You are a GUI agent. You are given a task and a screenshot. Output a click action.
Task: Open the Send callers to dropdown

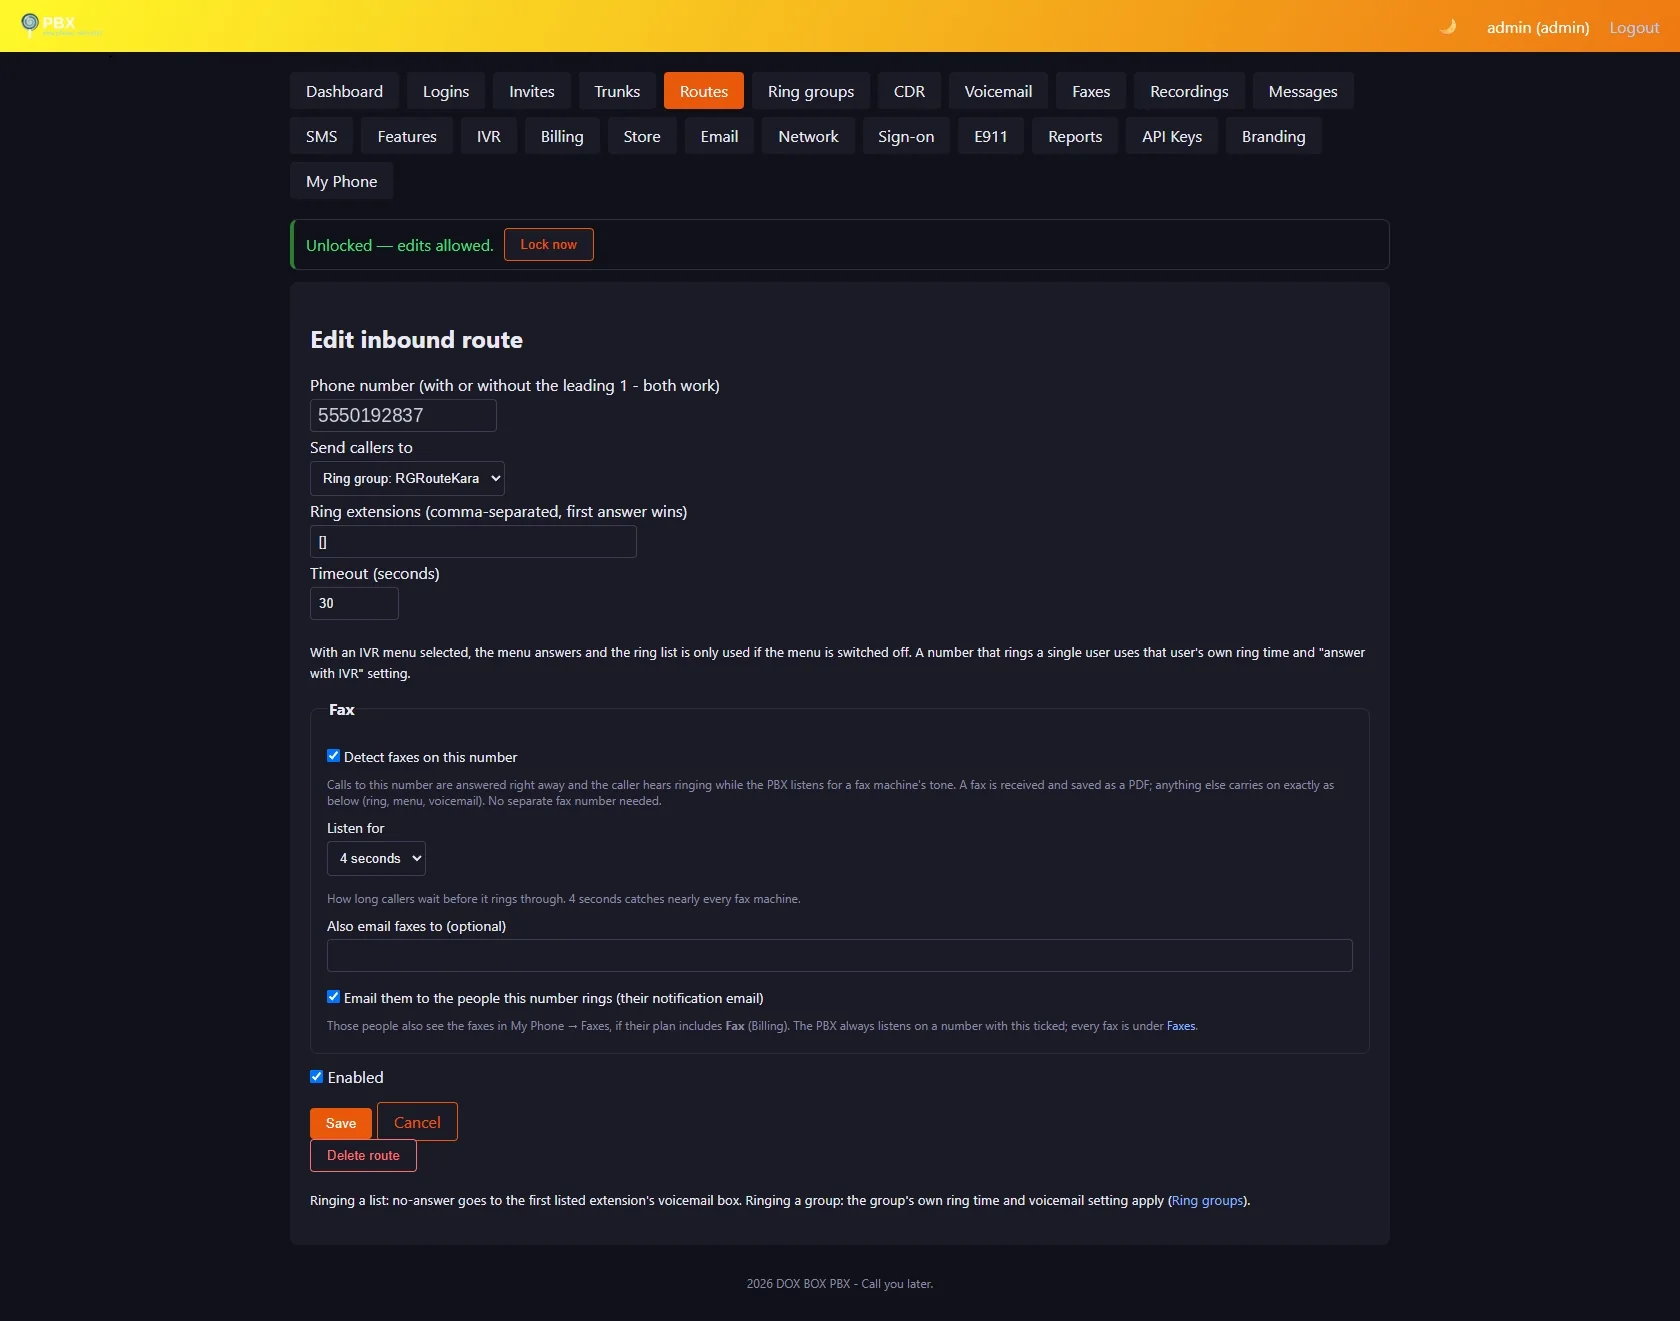407,478
